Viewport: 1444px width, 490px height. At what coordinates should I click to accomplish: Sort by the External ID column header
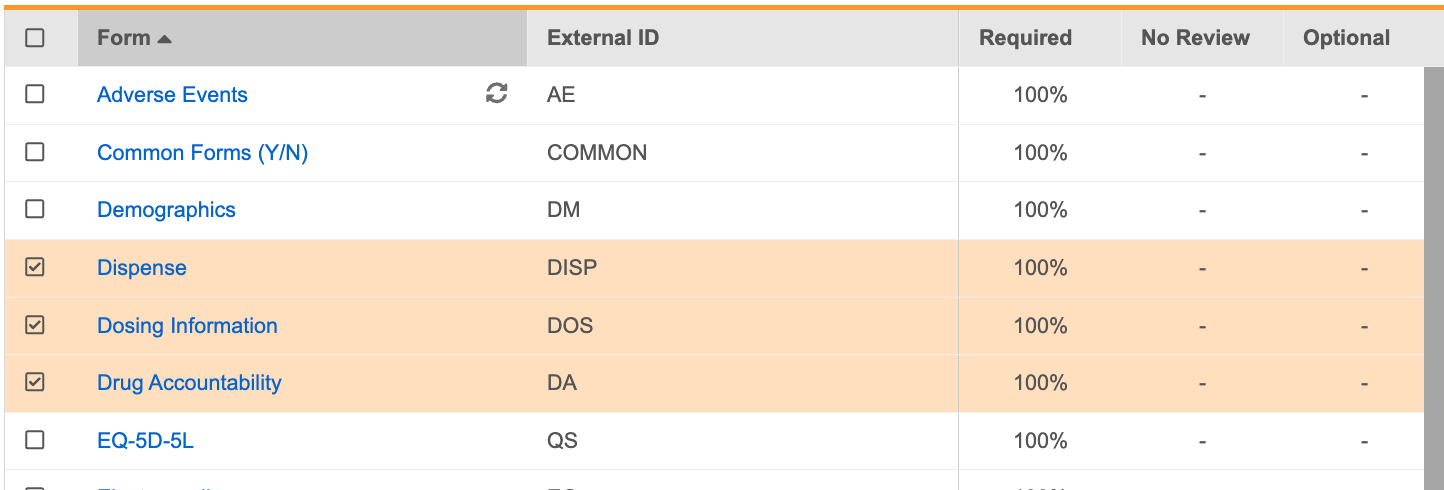coord(603,38)
